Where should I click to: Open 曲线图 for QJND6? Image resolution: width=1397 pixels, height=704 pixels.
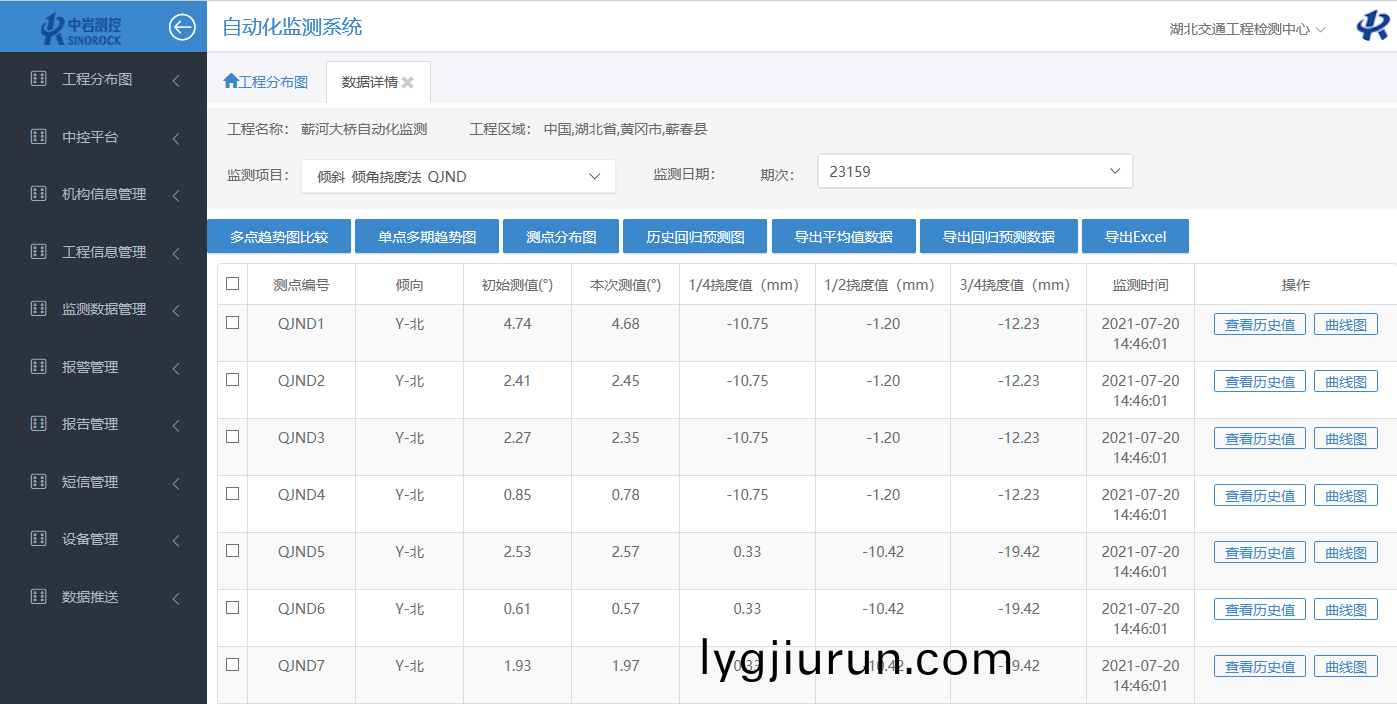(1345, 610)
